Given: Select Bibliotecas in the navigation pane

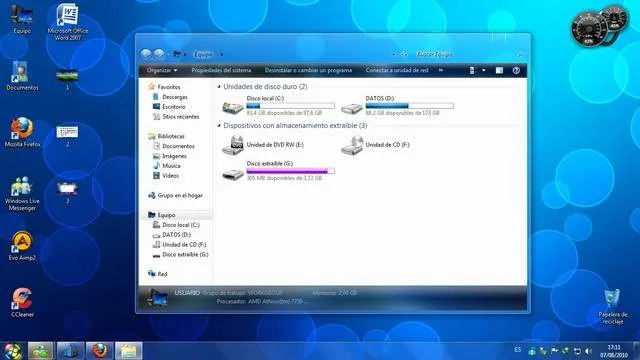Looking at the screenshot, I should point(167,136).
